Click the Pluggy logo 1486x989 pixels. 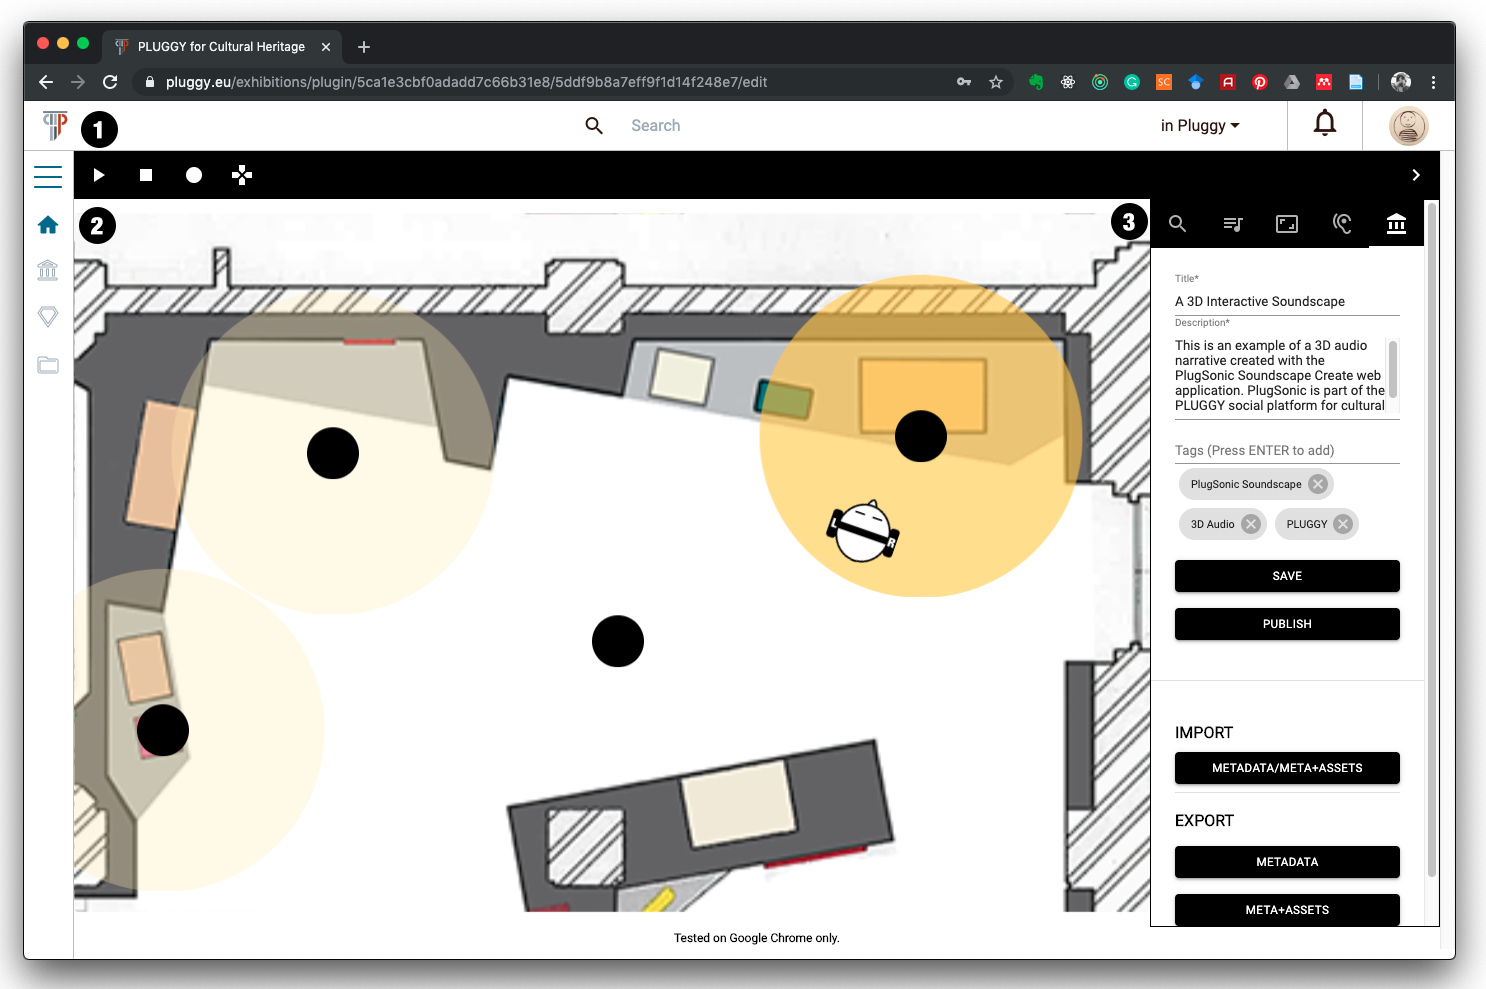[x=55, y=125]
